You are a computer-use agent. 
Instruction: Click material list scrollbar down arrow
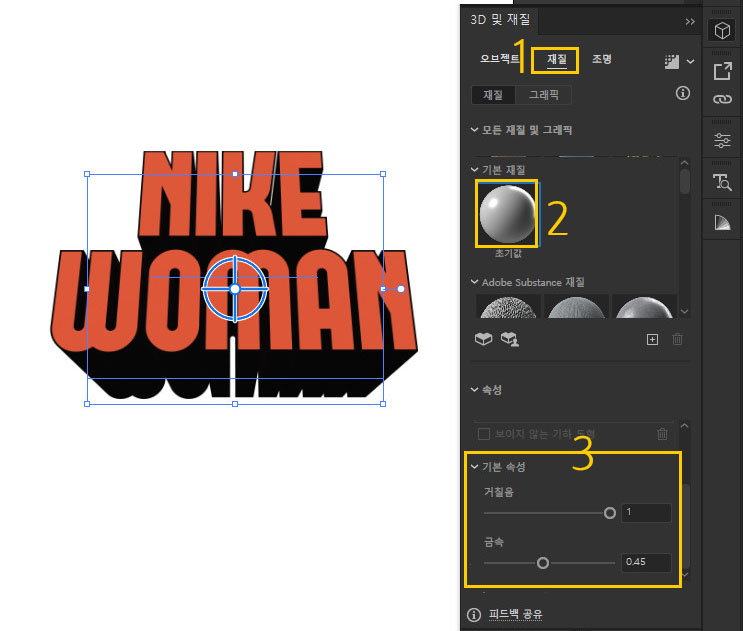tap(684, 311)
